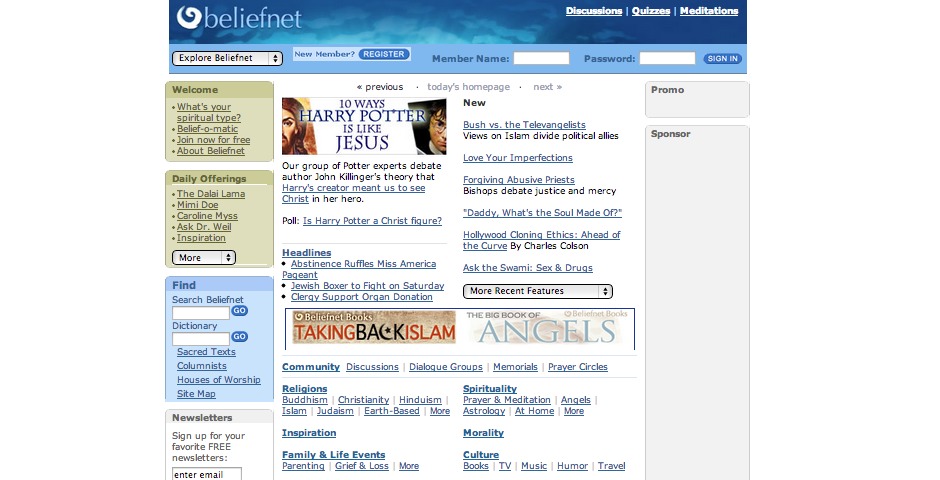Open Sacred Texts
The width and height of the screenshot is (940, 480).
point(206,352)
